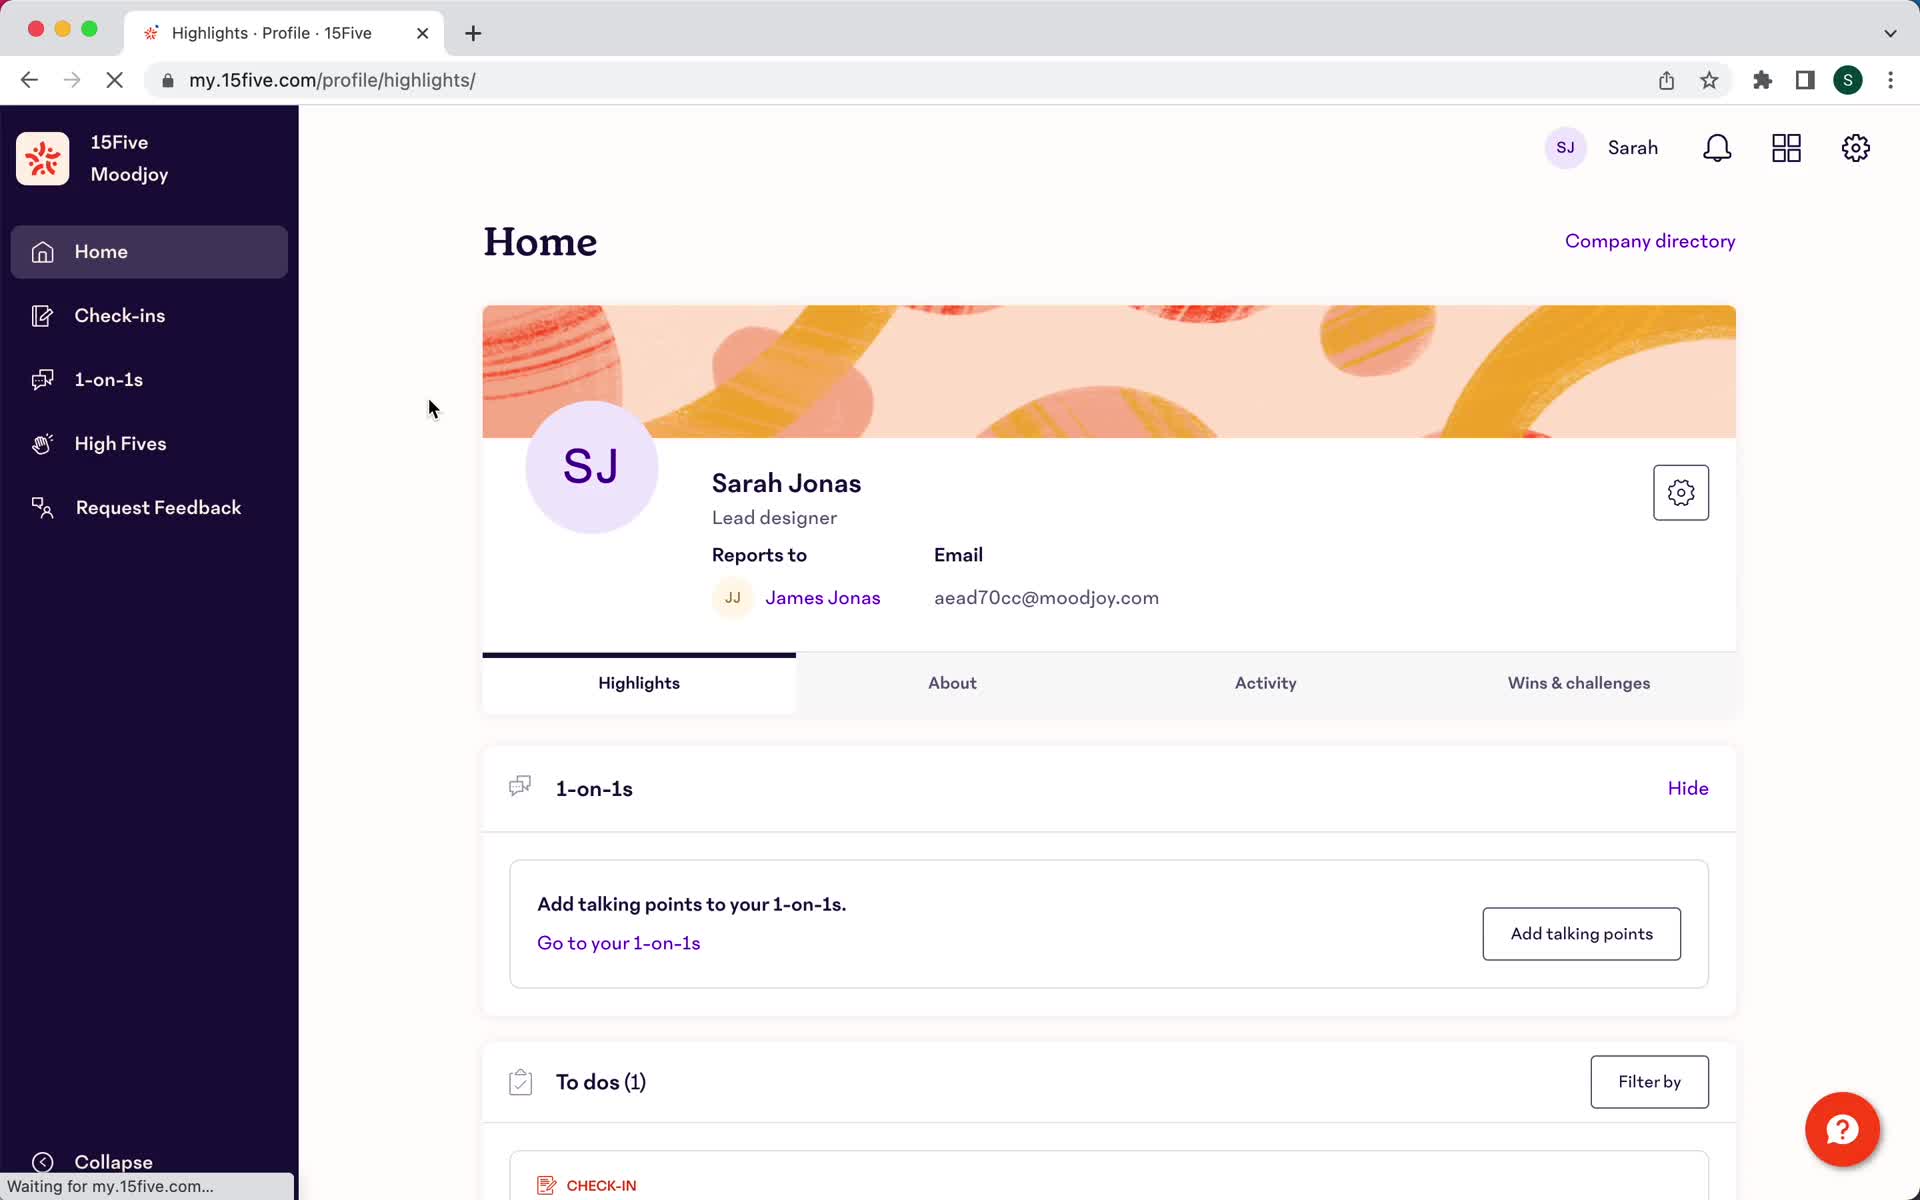Click the Request Feedback sidebar icon
1920x1200 pixels.
click(41, 507)
